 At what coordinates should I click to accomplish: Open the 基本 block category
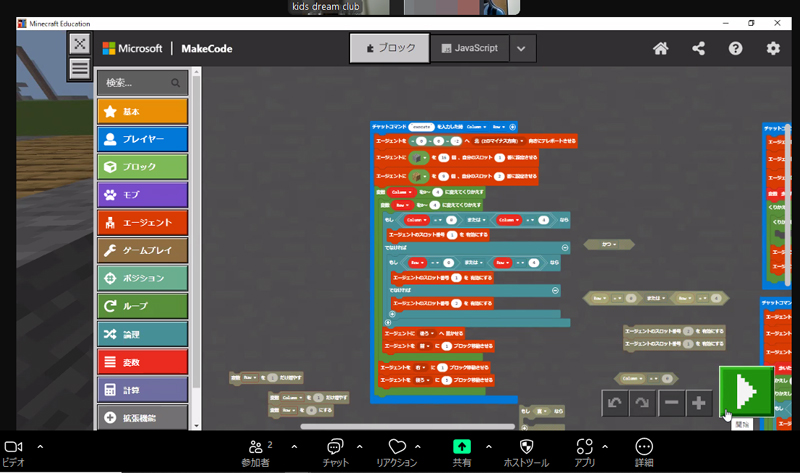143,111
